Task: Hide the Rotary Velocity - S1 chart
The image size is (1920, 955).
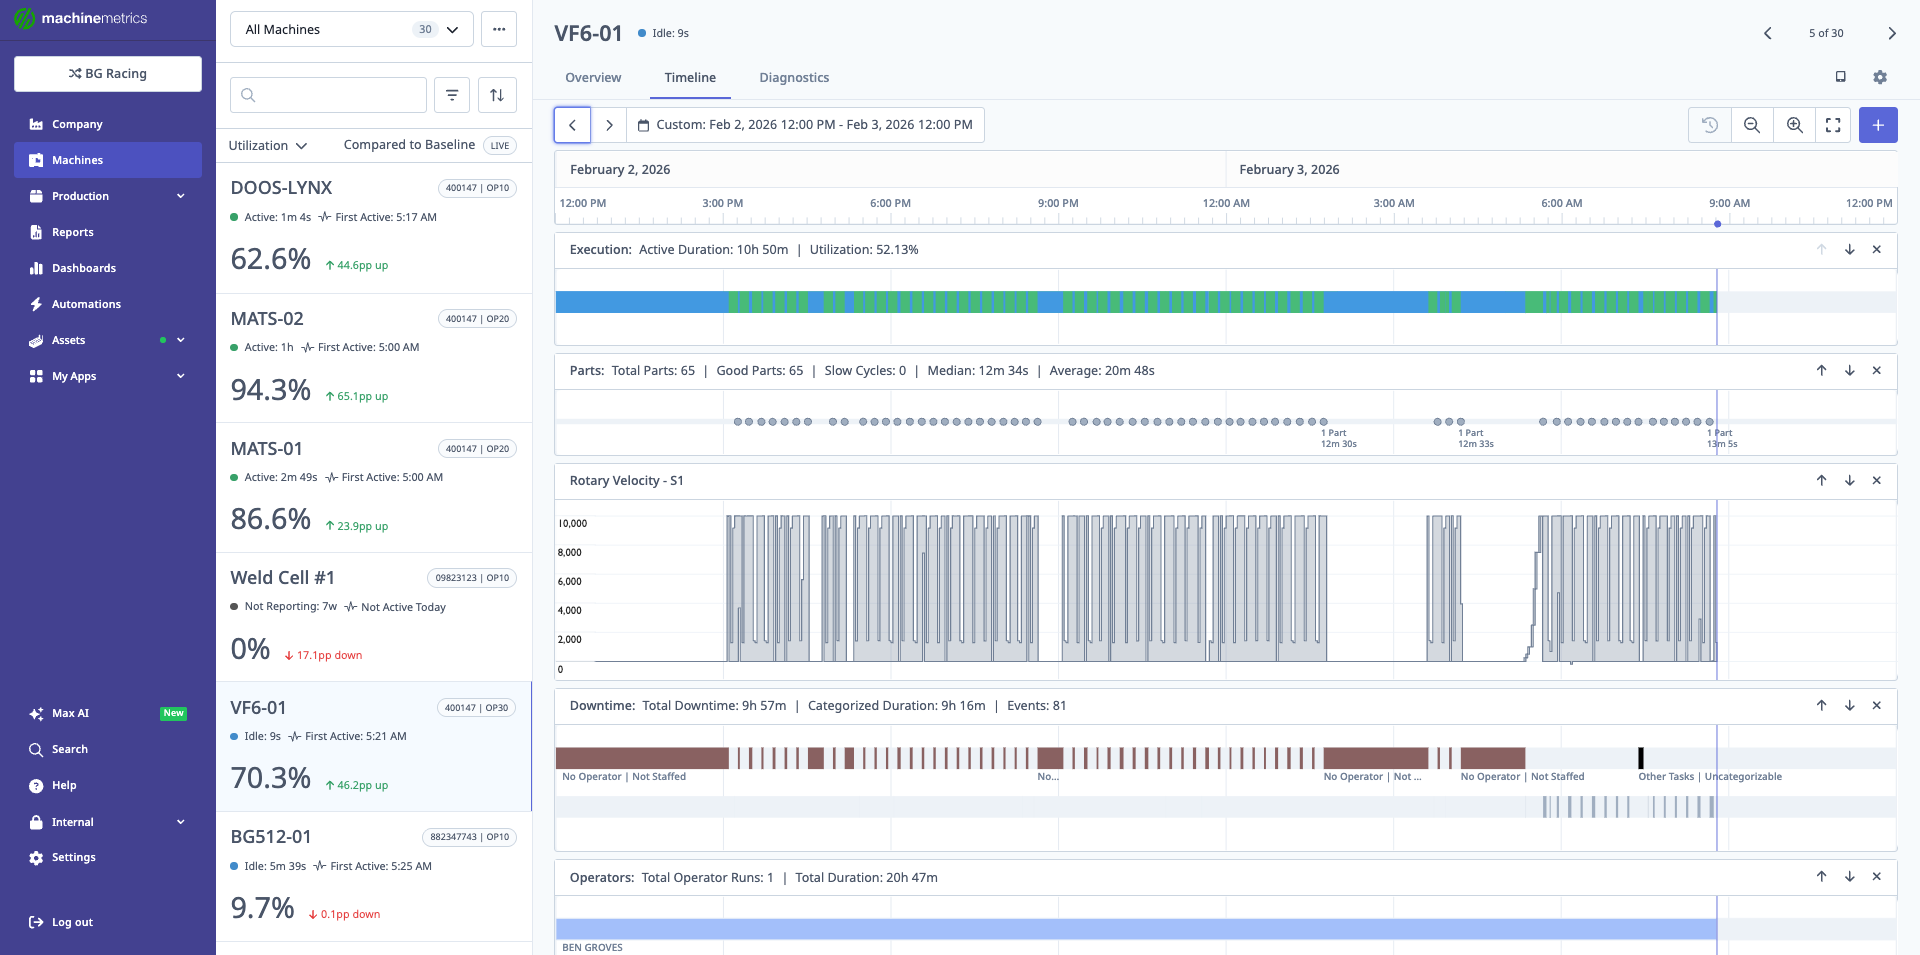Action: pyautogui.click(x=1877, y=480)
